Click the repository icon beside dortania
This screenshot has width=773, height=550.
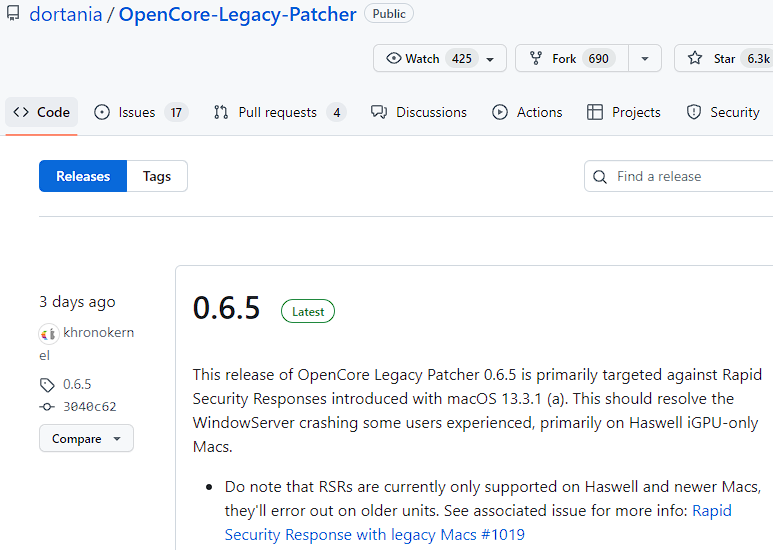(13, 15)
